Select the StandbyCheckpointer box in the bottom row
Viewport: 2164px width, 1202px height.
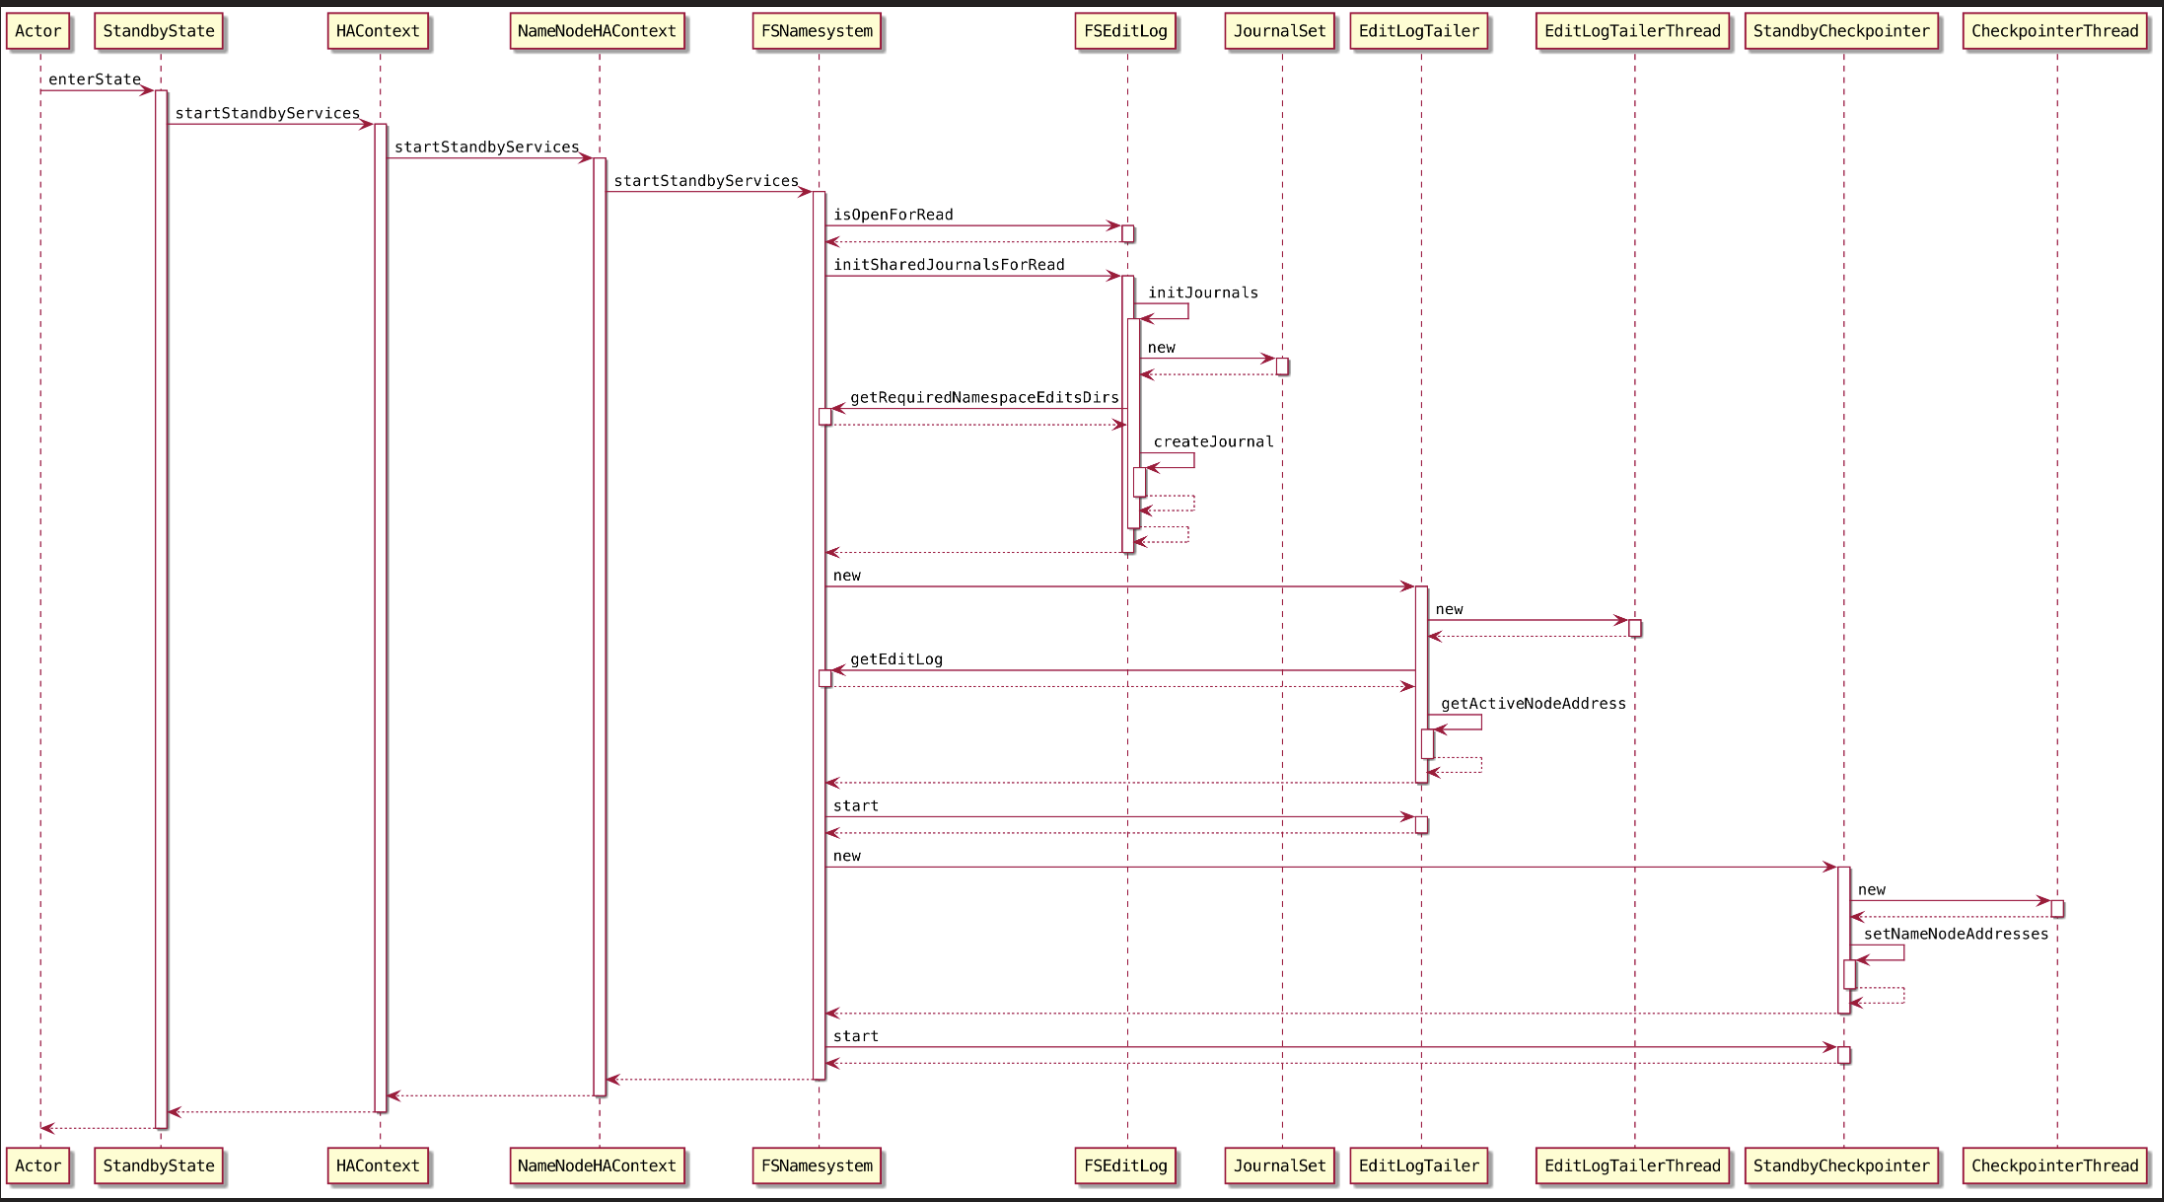coord(1842,1165)
